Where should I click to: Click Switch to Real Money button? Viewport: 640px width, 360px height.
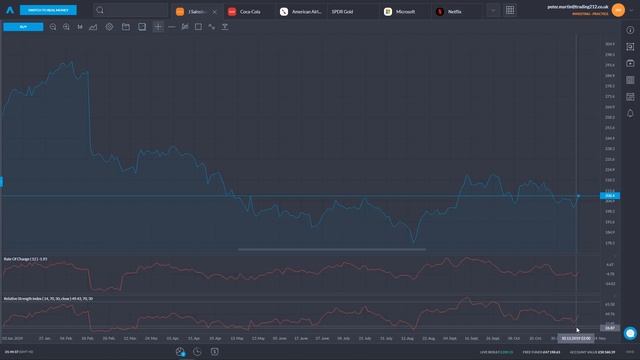point(48,10)
